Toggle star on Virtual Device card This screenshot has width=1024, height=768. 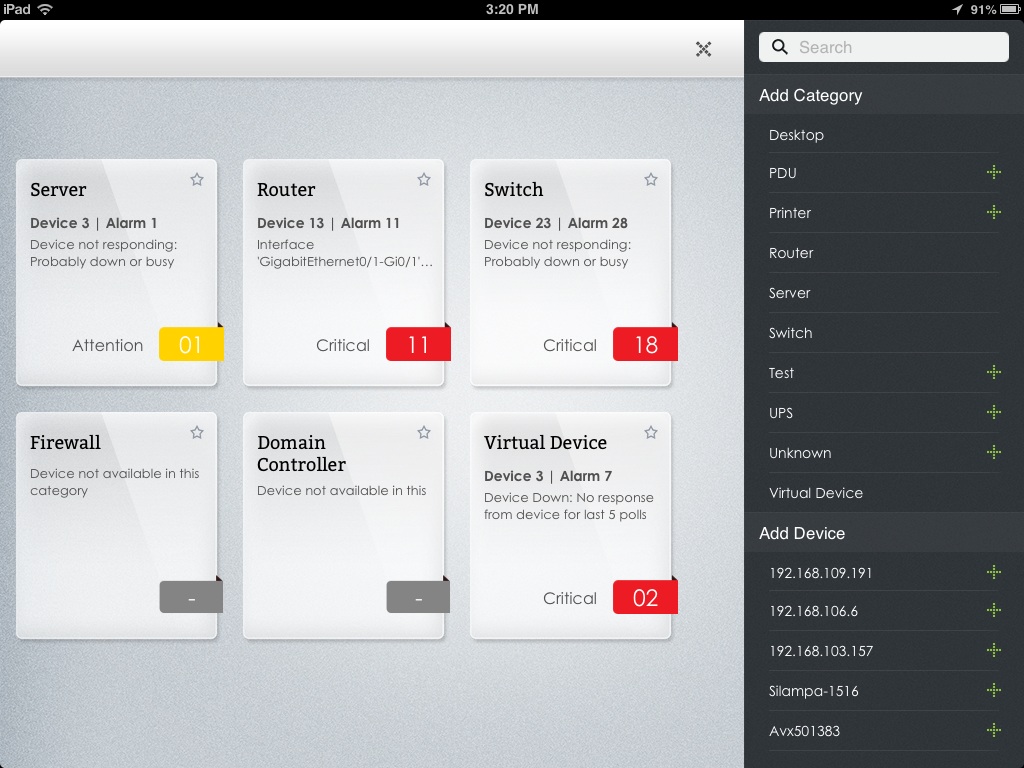[x=650, y=432]
